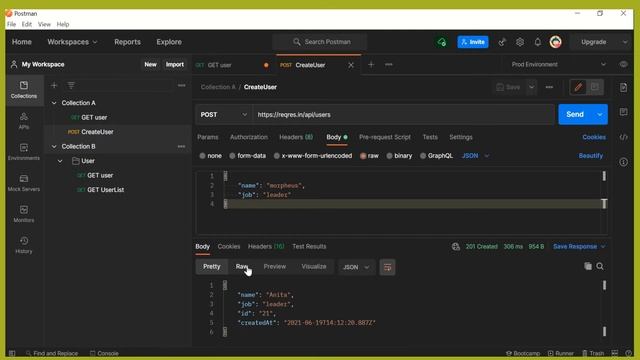Image resolution: width=640 pixels, height=360 pixels.
Task: Open the Prod Environment selector
Action: [x=558, y=64]
